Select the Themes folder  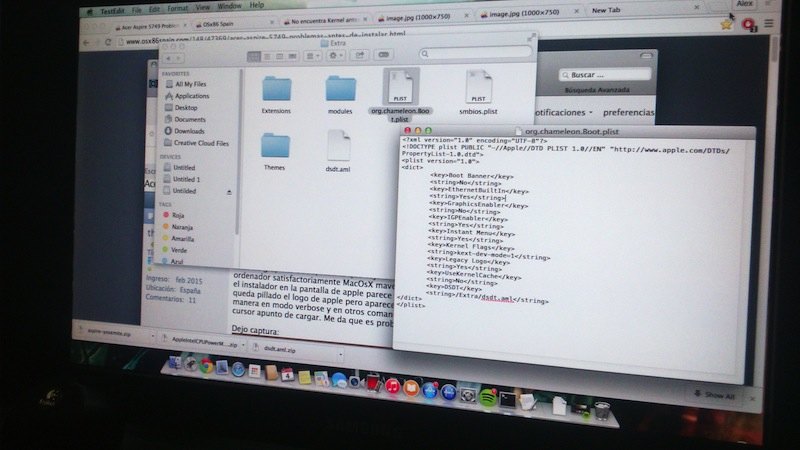275,151
